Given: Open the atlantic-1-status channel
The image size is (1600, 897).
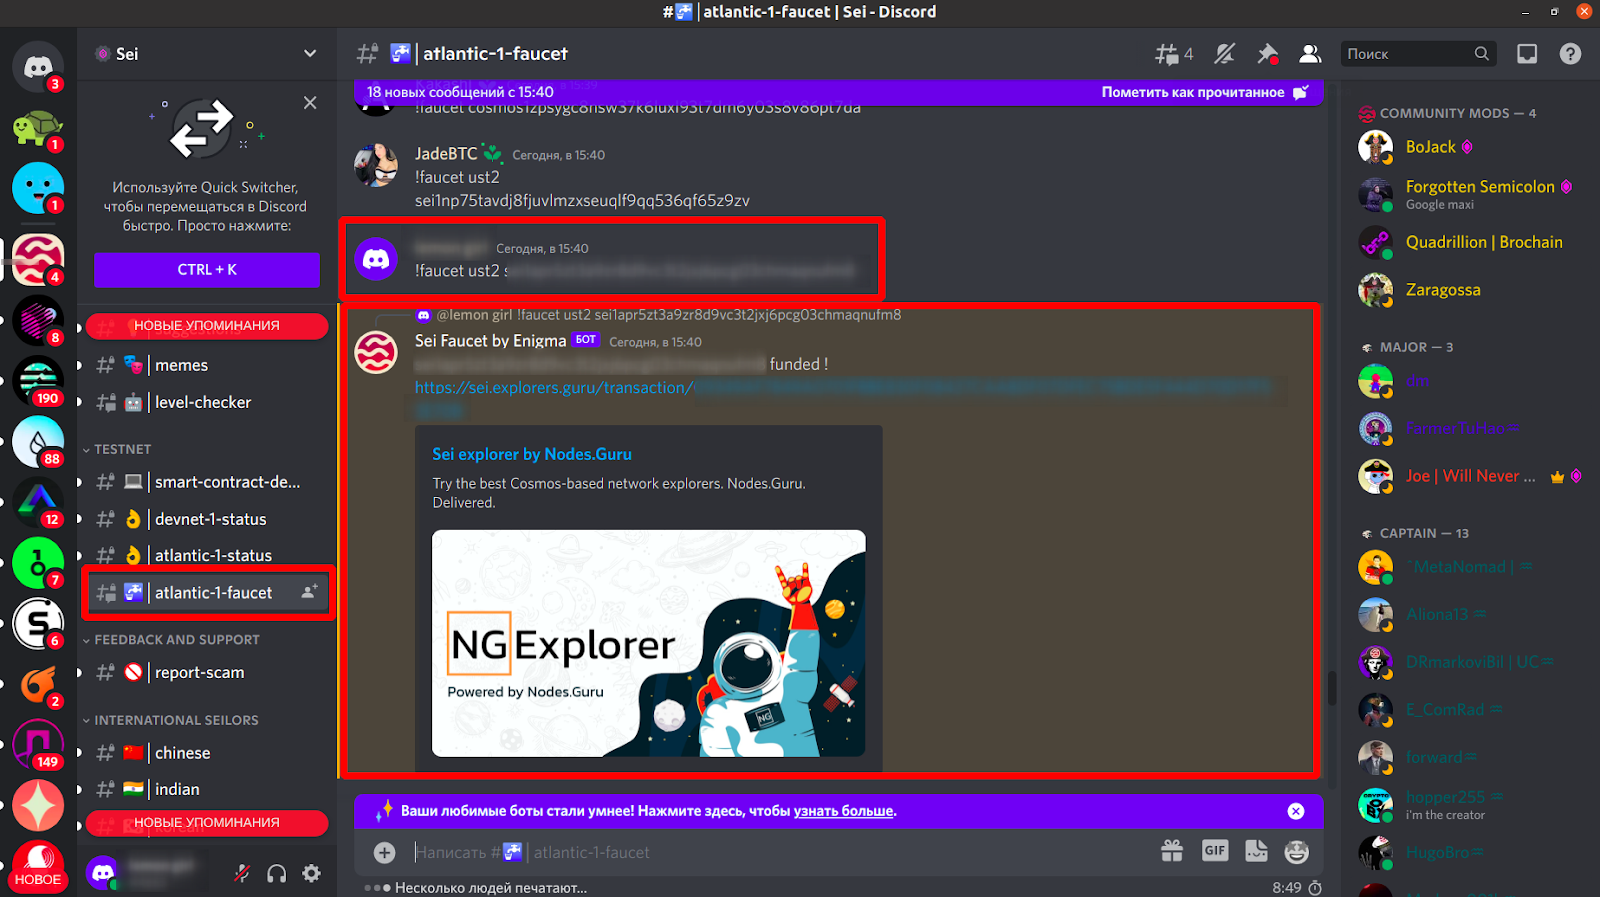Looking at the screenshot, I should click(x=207, y=555).
